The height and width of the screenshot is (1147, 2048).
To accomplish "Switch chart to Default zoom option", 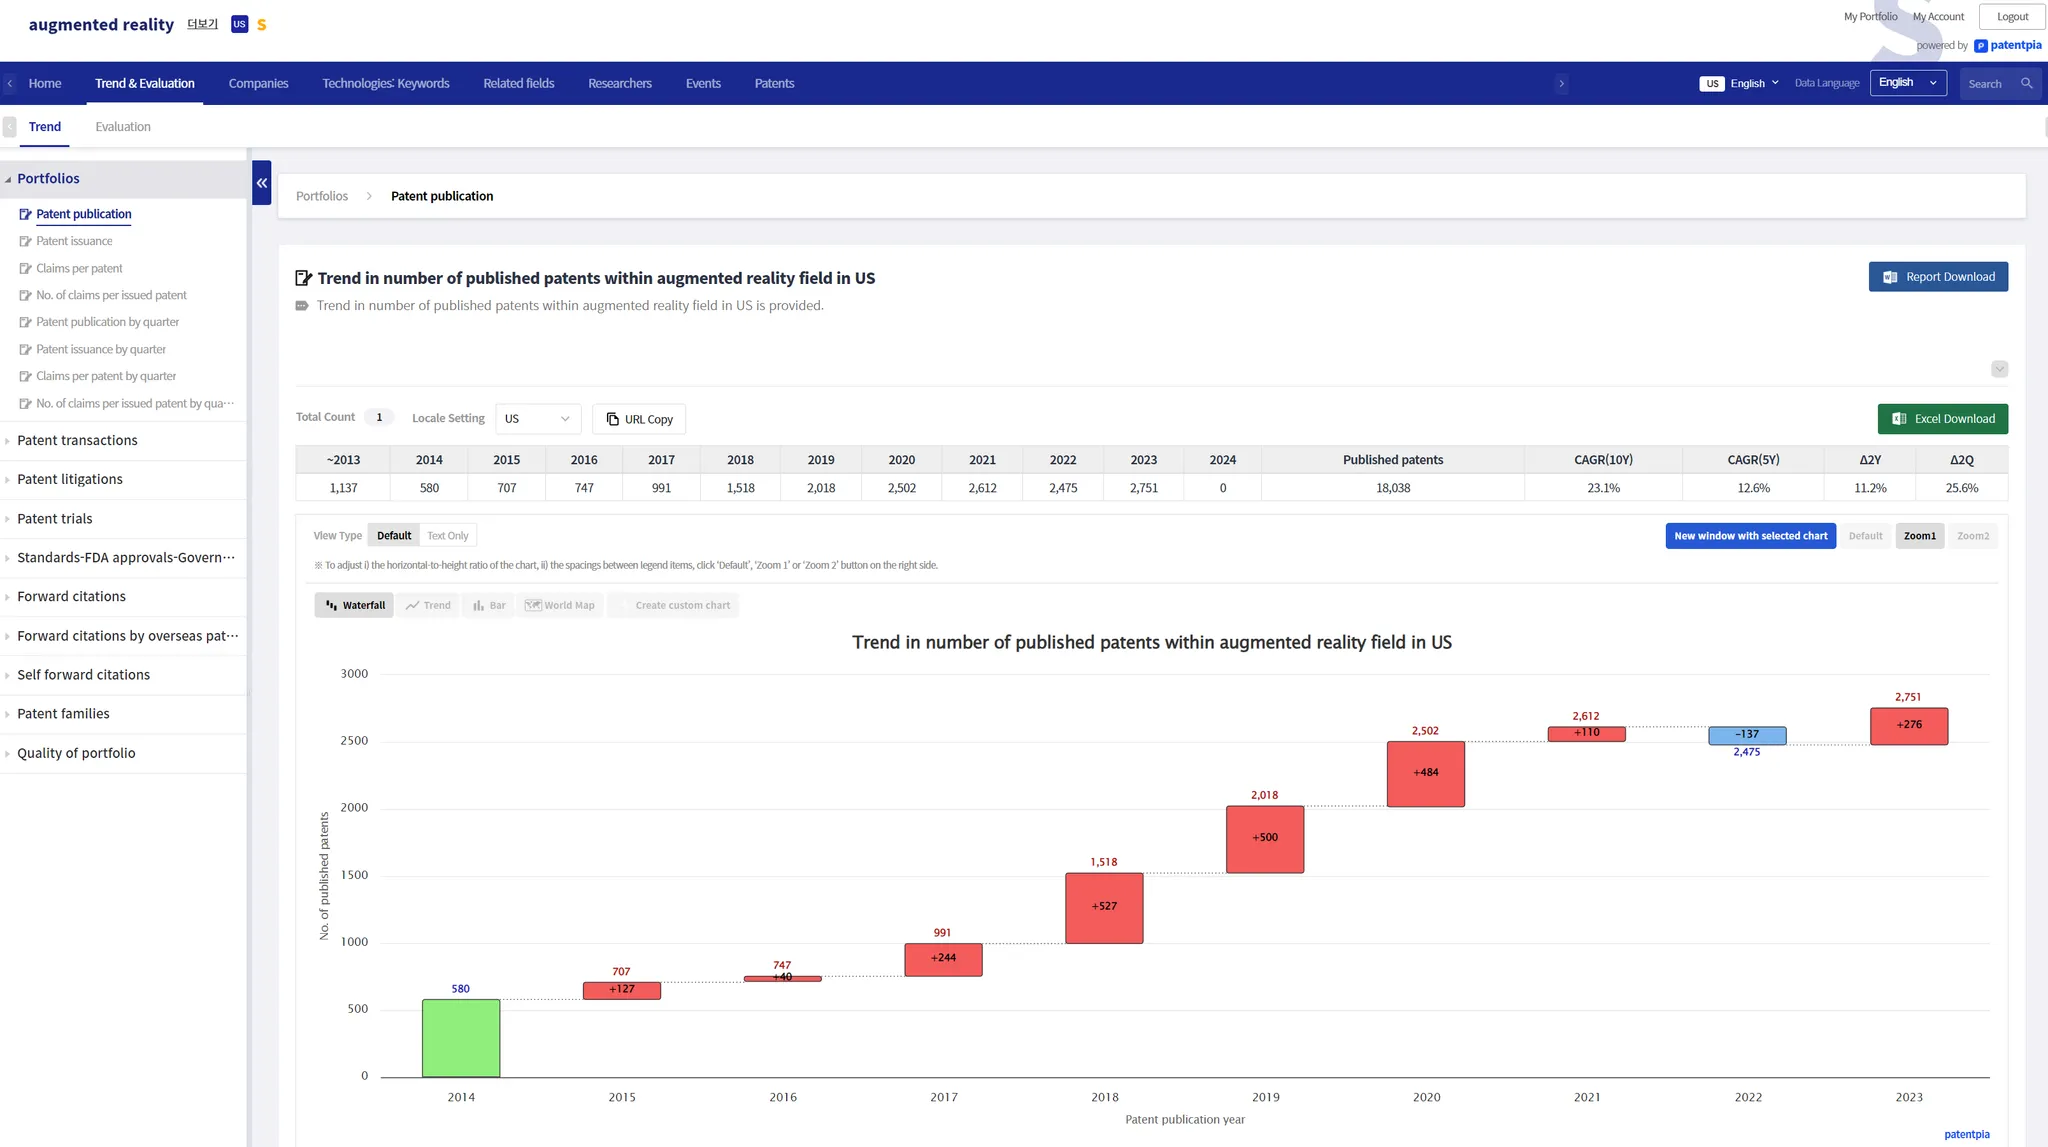I will point(1865,536).
